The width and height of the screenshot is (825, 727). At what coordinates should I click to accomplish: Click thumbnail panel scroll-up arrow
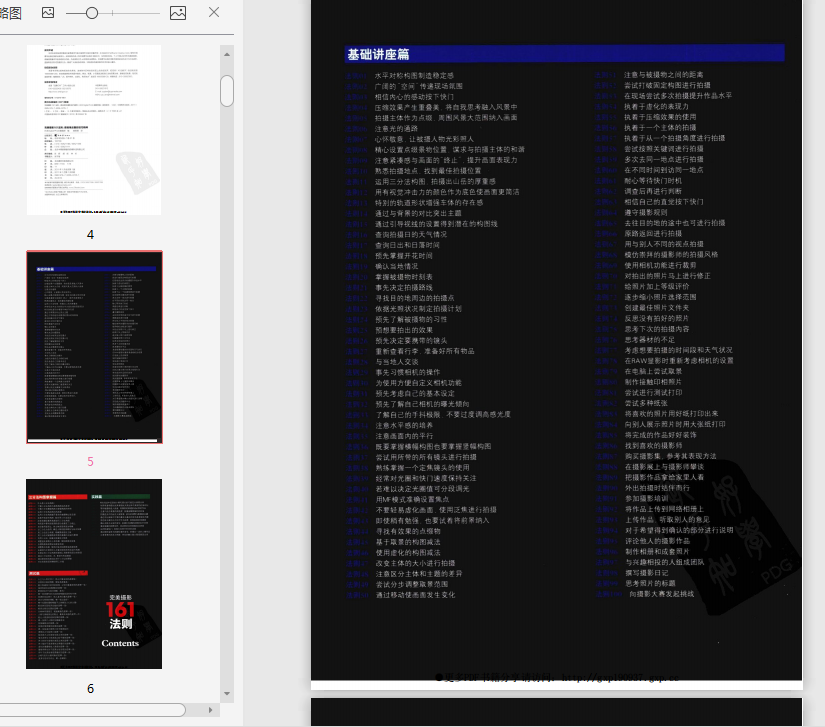tap(227, 54)
